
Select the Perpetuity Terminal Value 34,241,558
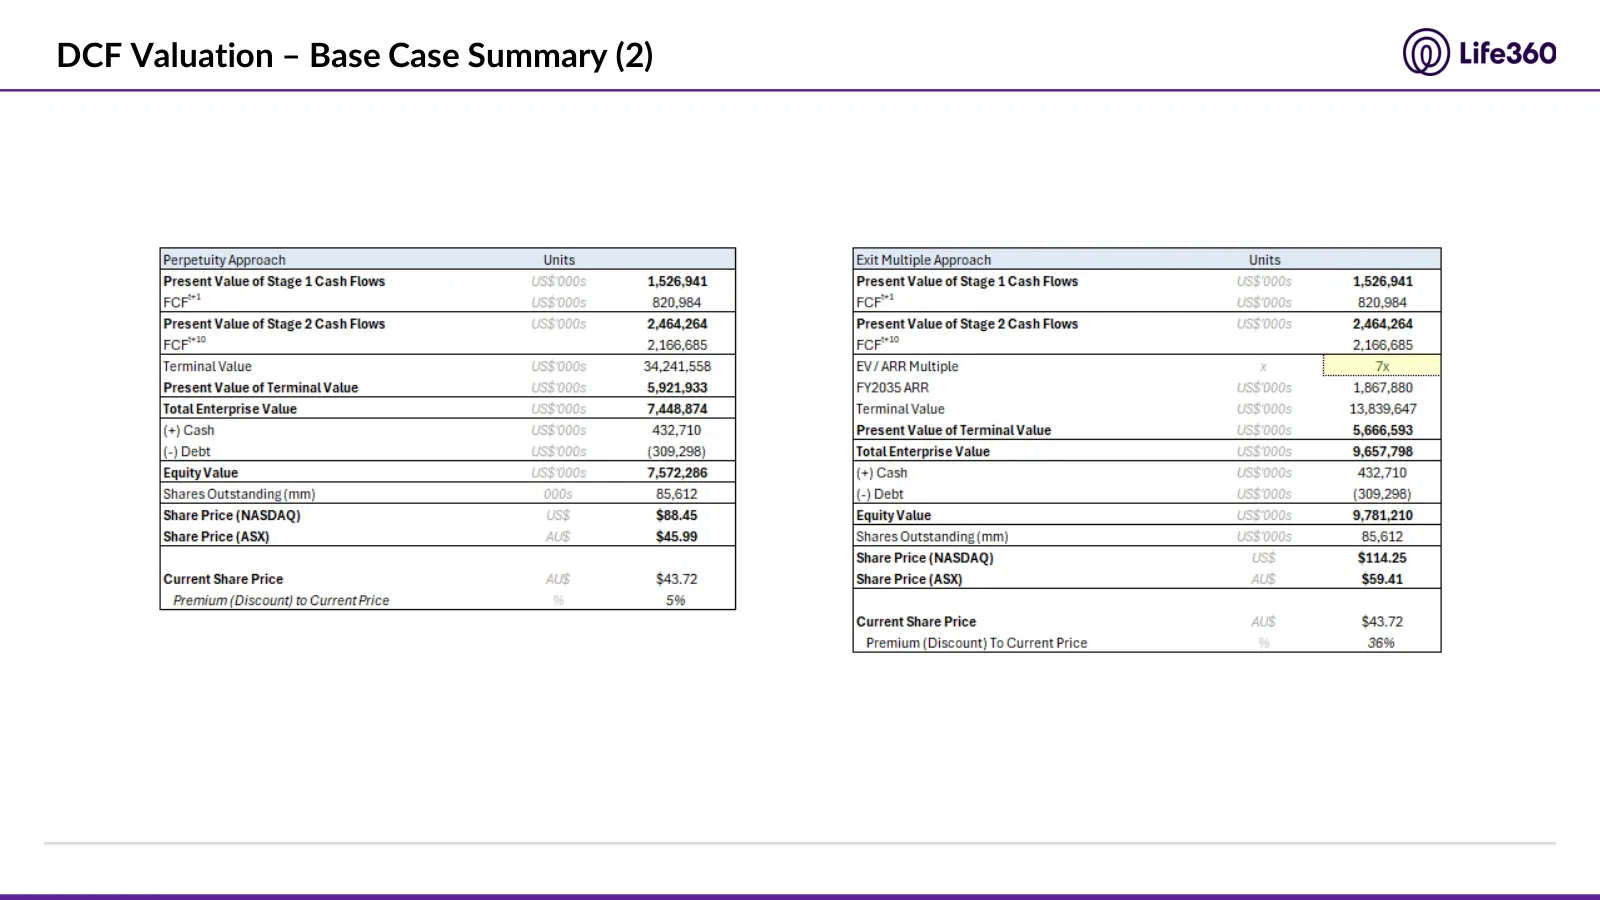pyautogui.click(x=677, y=367)
